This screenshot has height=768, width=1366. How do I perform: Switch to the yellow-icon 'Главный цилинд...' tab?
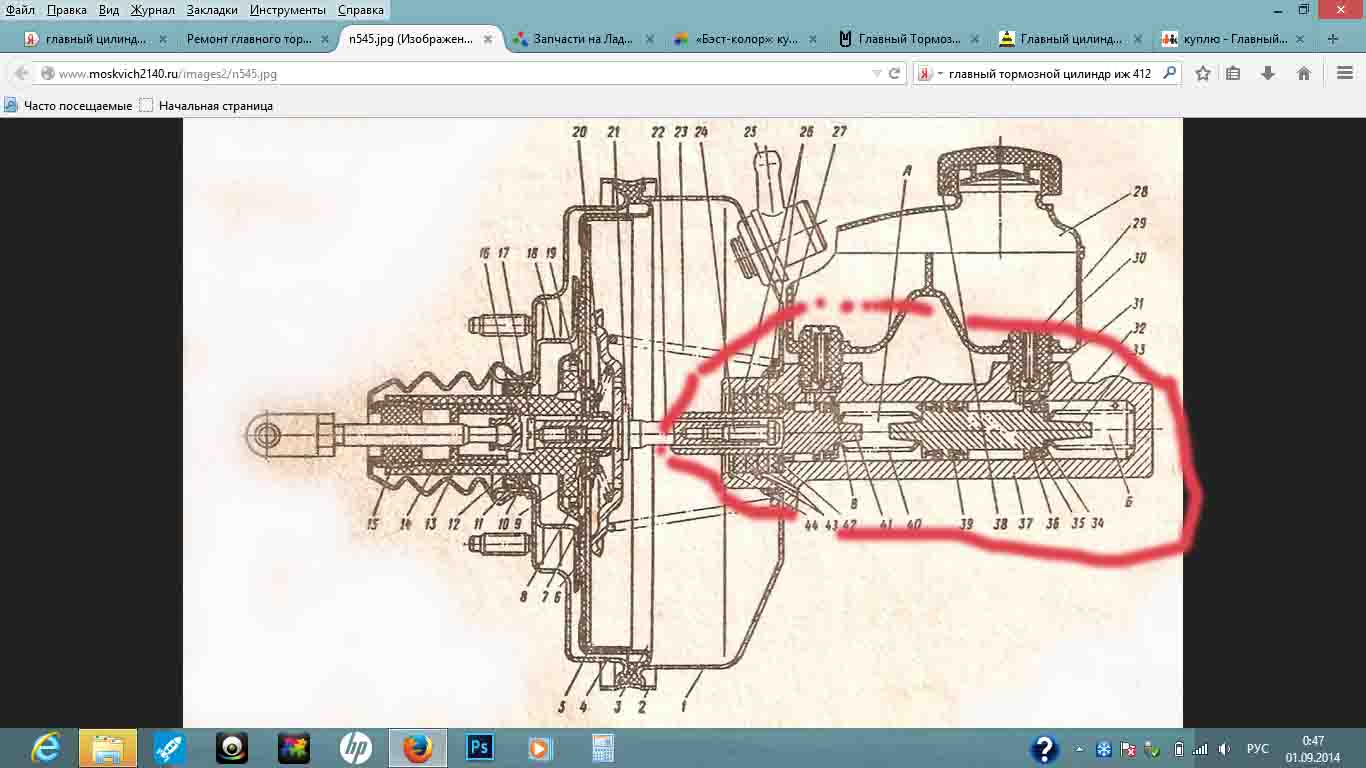(x=1071, y=39)
